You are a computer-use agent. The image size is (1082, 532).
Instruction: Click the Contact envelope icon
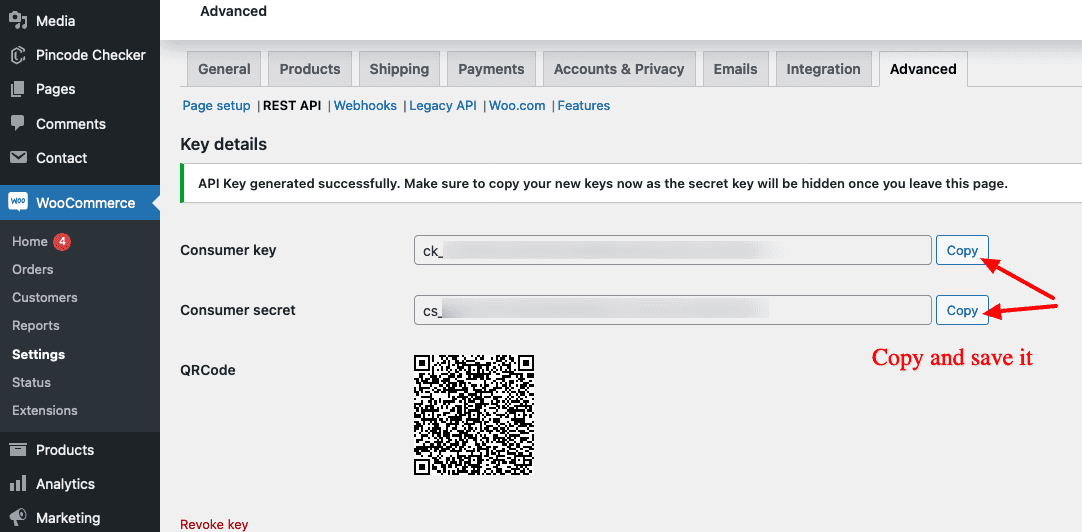click(18, 158)
